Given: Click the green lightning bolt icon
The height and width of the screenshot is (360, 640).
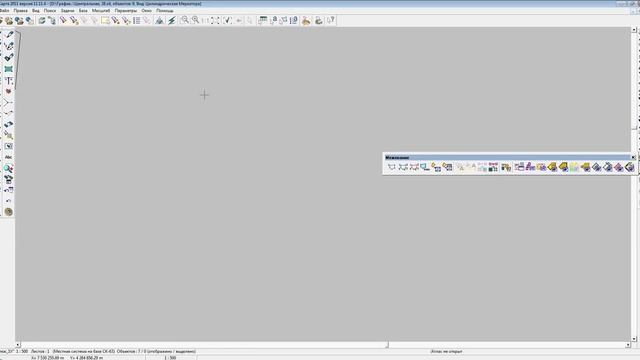Looking at the screenshot, I should click(172, 20).
